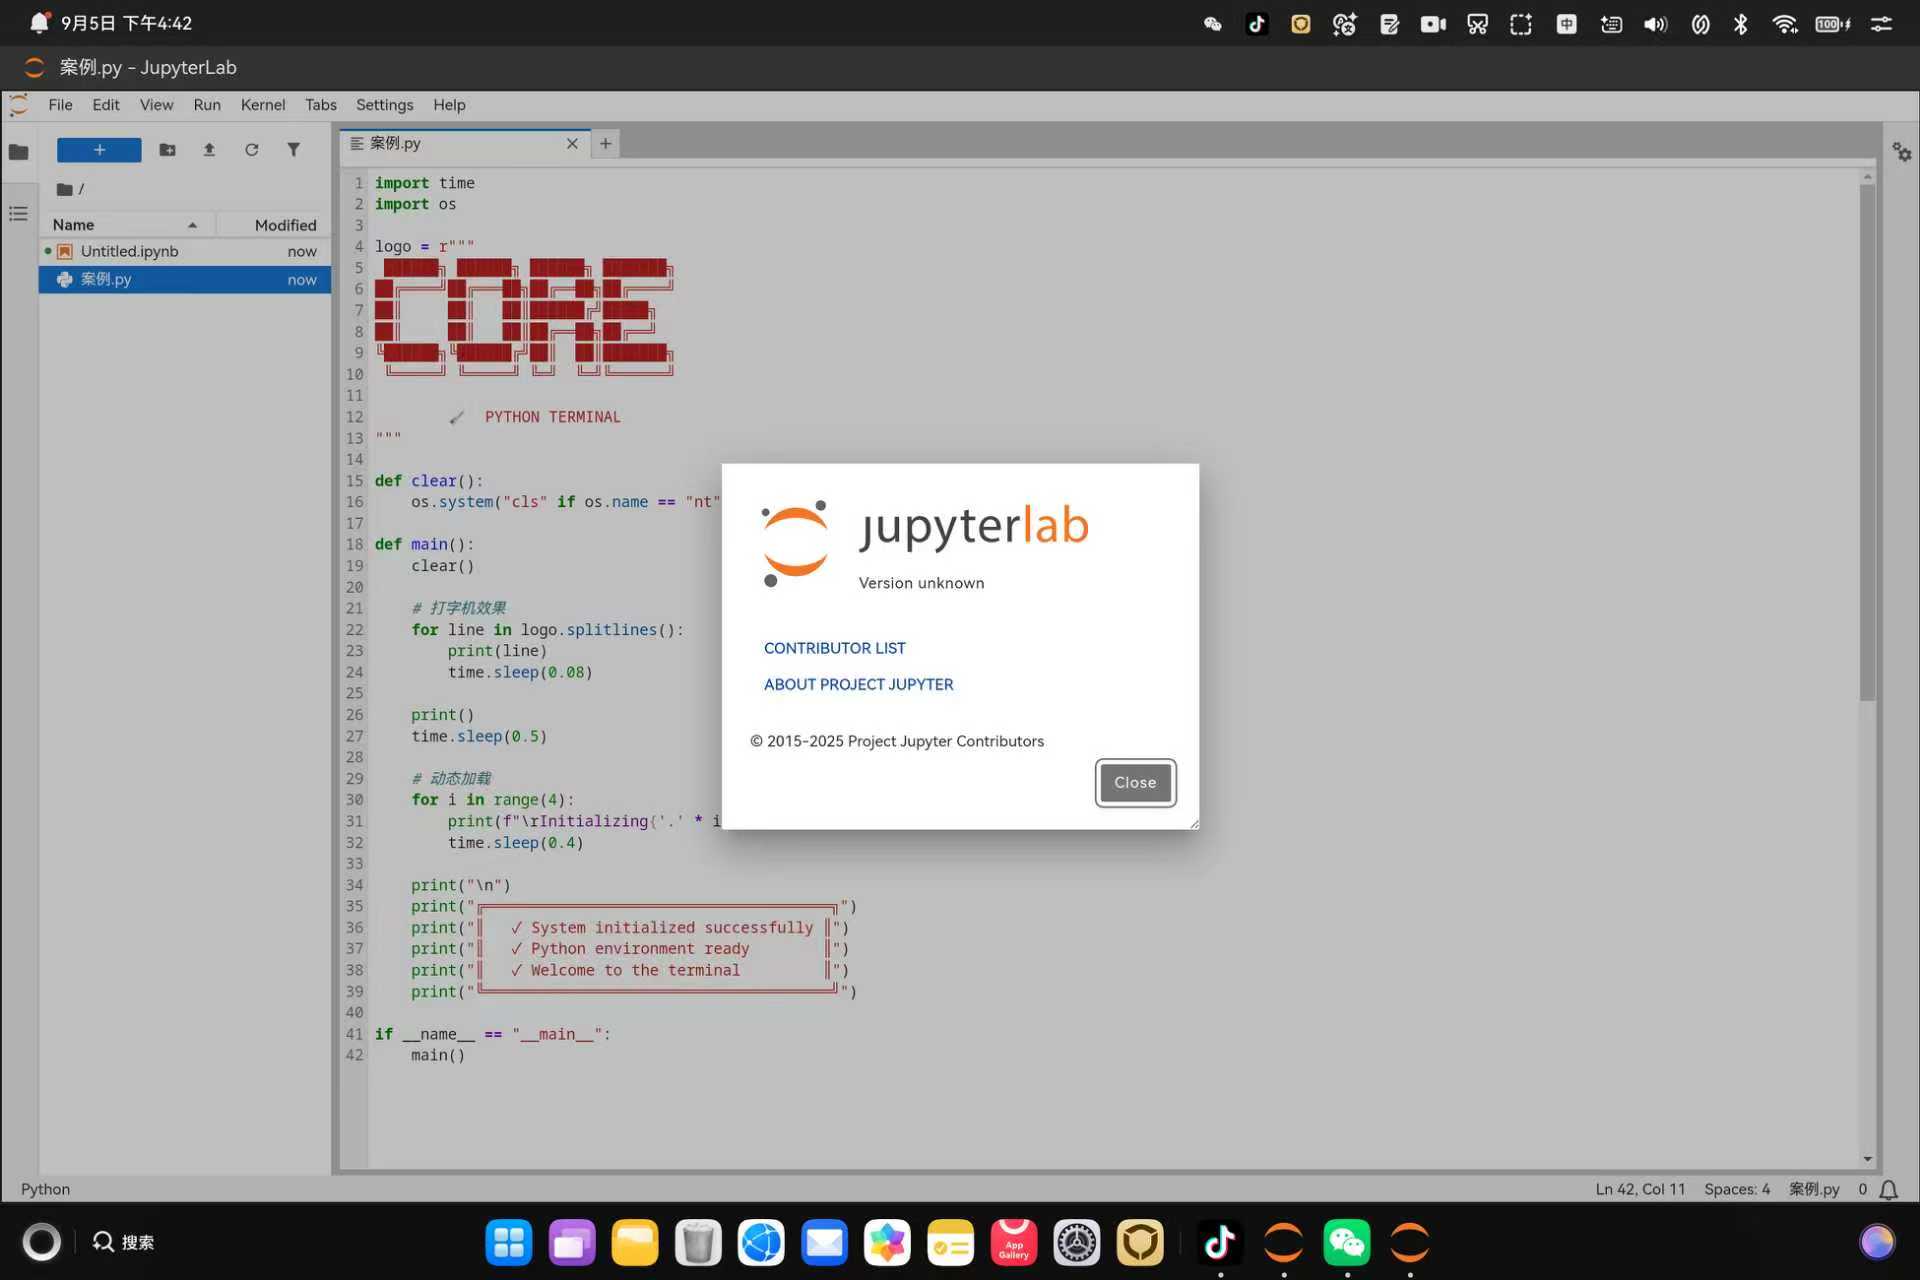1920x1280 pixels.
Task: Open screen recorder camera tray icon
Action: [1433, 24]
